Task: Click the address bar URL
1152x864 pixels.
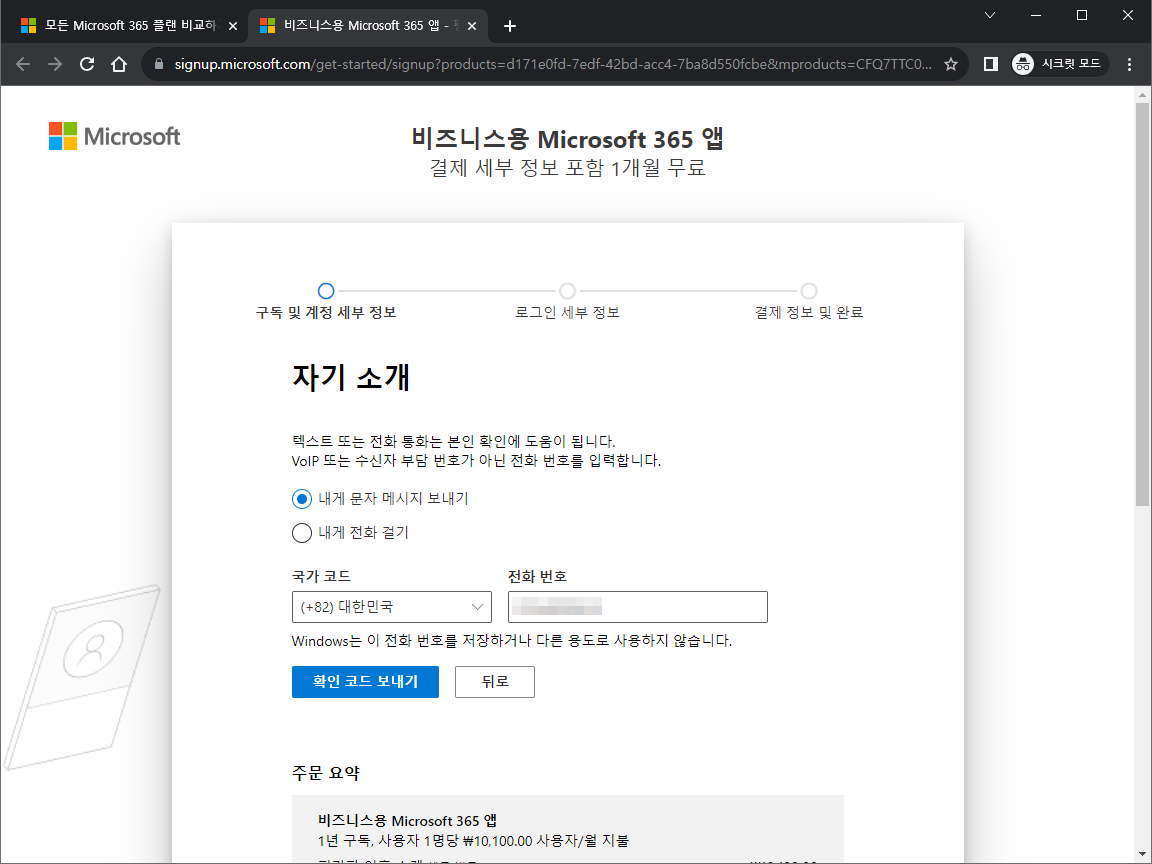Action: 552,65
